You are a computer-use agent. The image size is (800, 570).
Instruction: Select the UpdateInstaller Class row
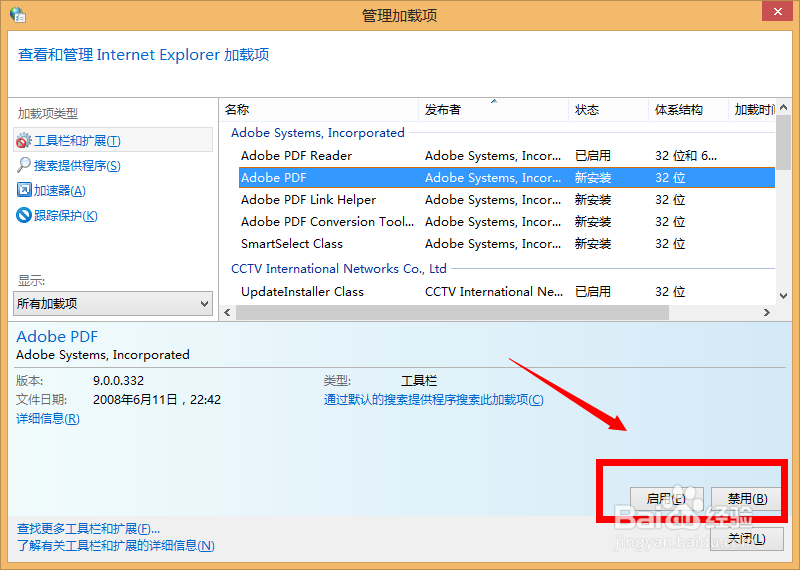[507, 291]
